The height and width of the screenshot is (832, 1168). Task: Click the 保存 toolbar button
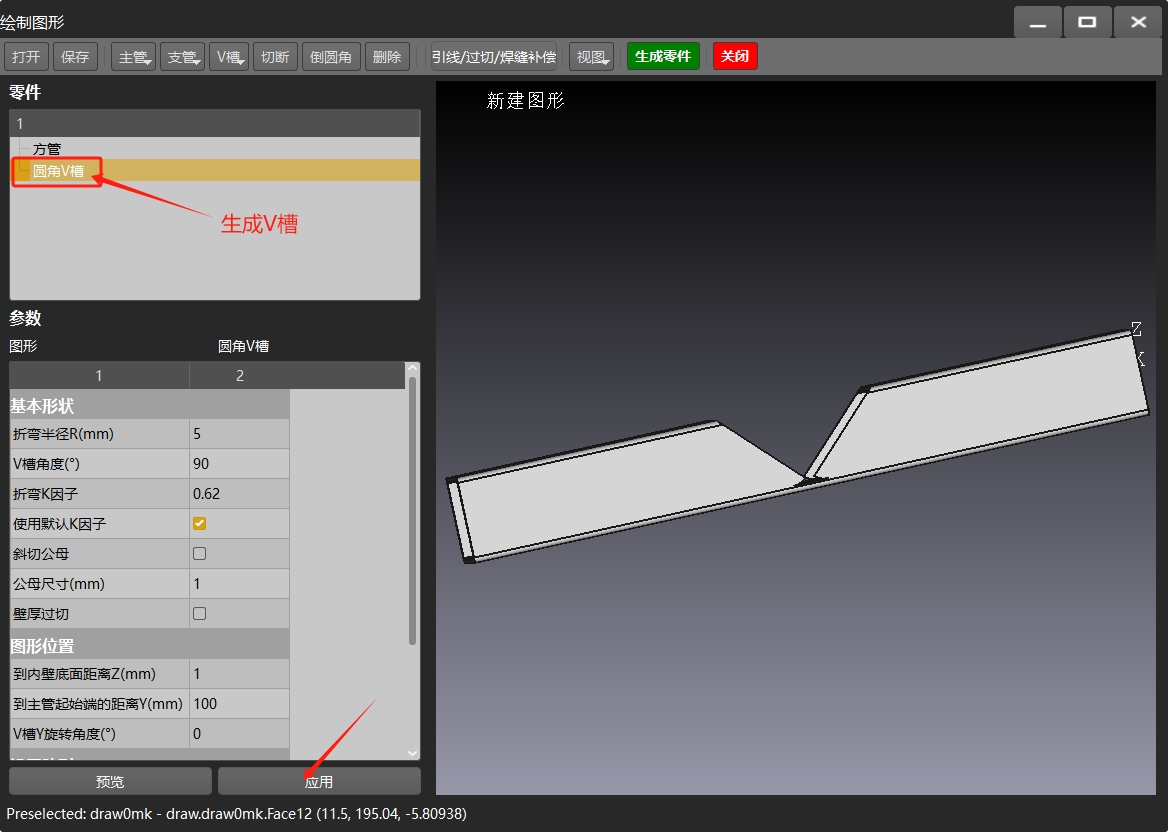tap(75, 57)
